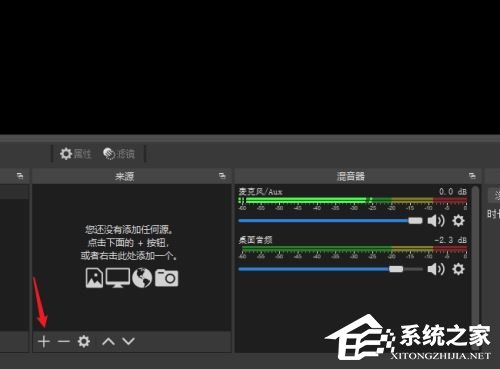Click the browser globe source icon

(142, 278)
